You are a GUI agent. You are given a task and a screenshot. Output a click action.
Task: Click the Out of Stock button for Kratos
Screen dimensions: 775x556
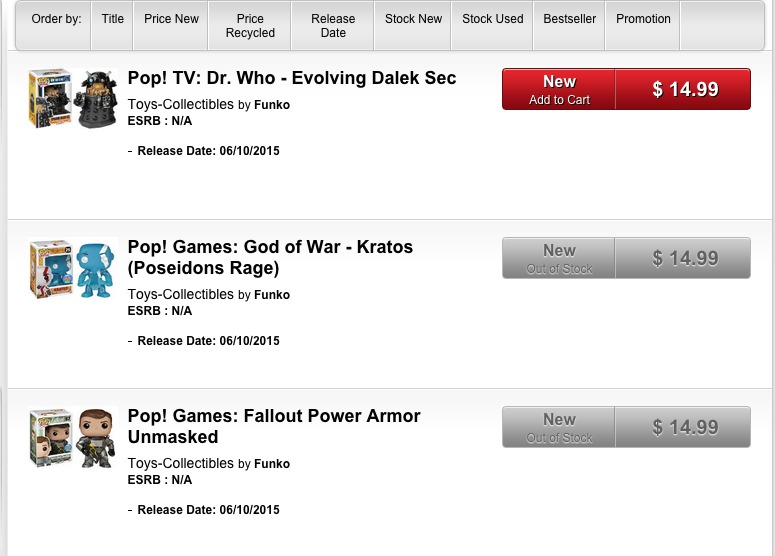click(x=559, y=258)
